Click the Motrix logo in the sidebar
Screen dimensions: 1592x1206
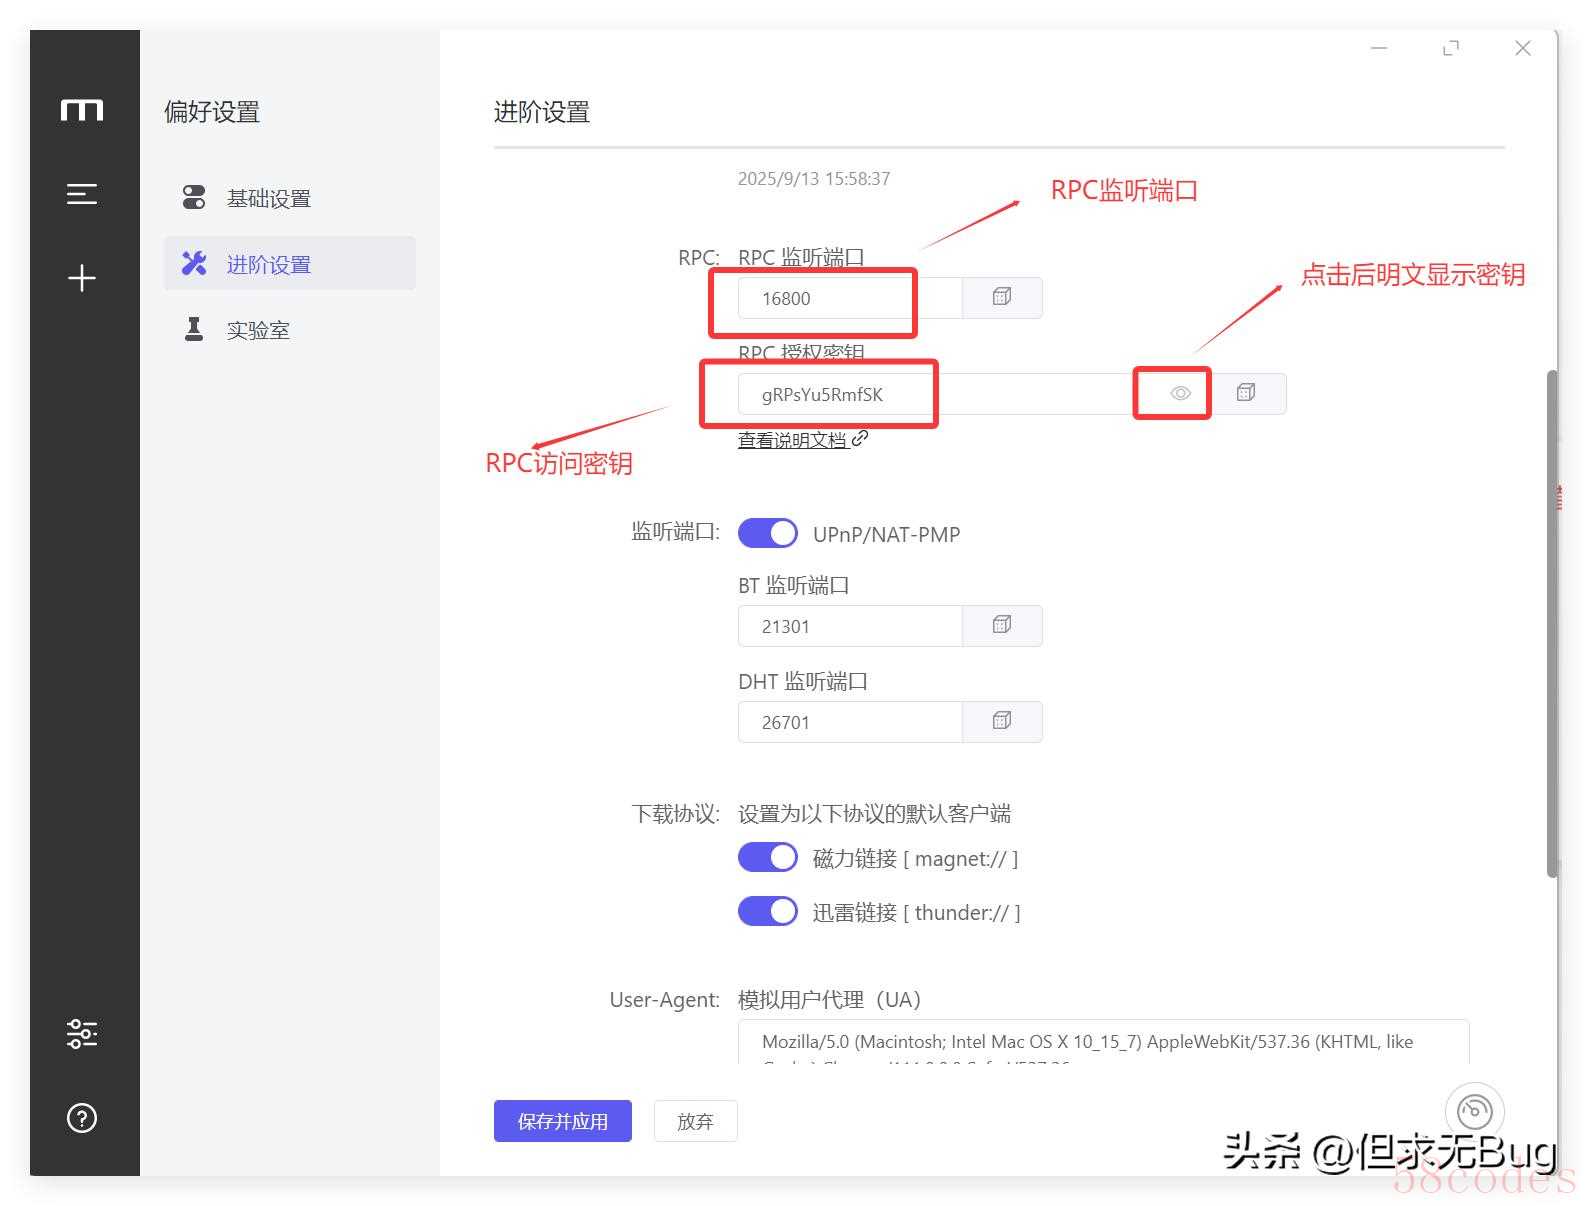click(x=82, y=110)
